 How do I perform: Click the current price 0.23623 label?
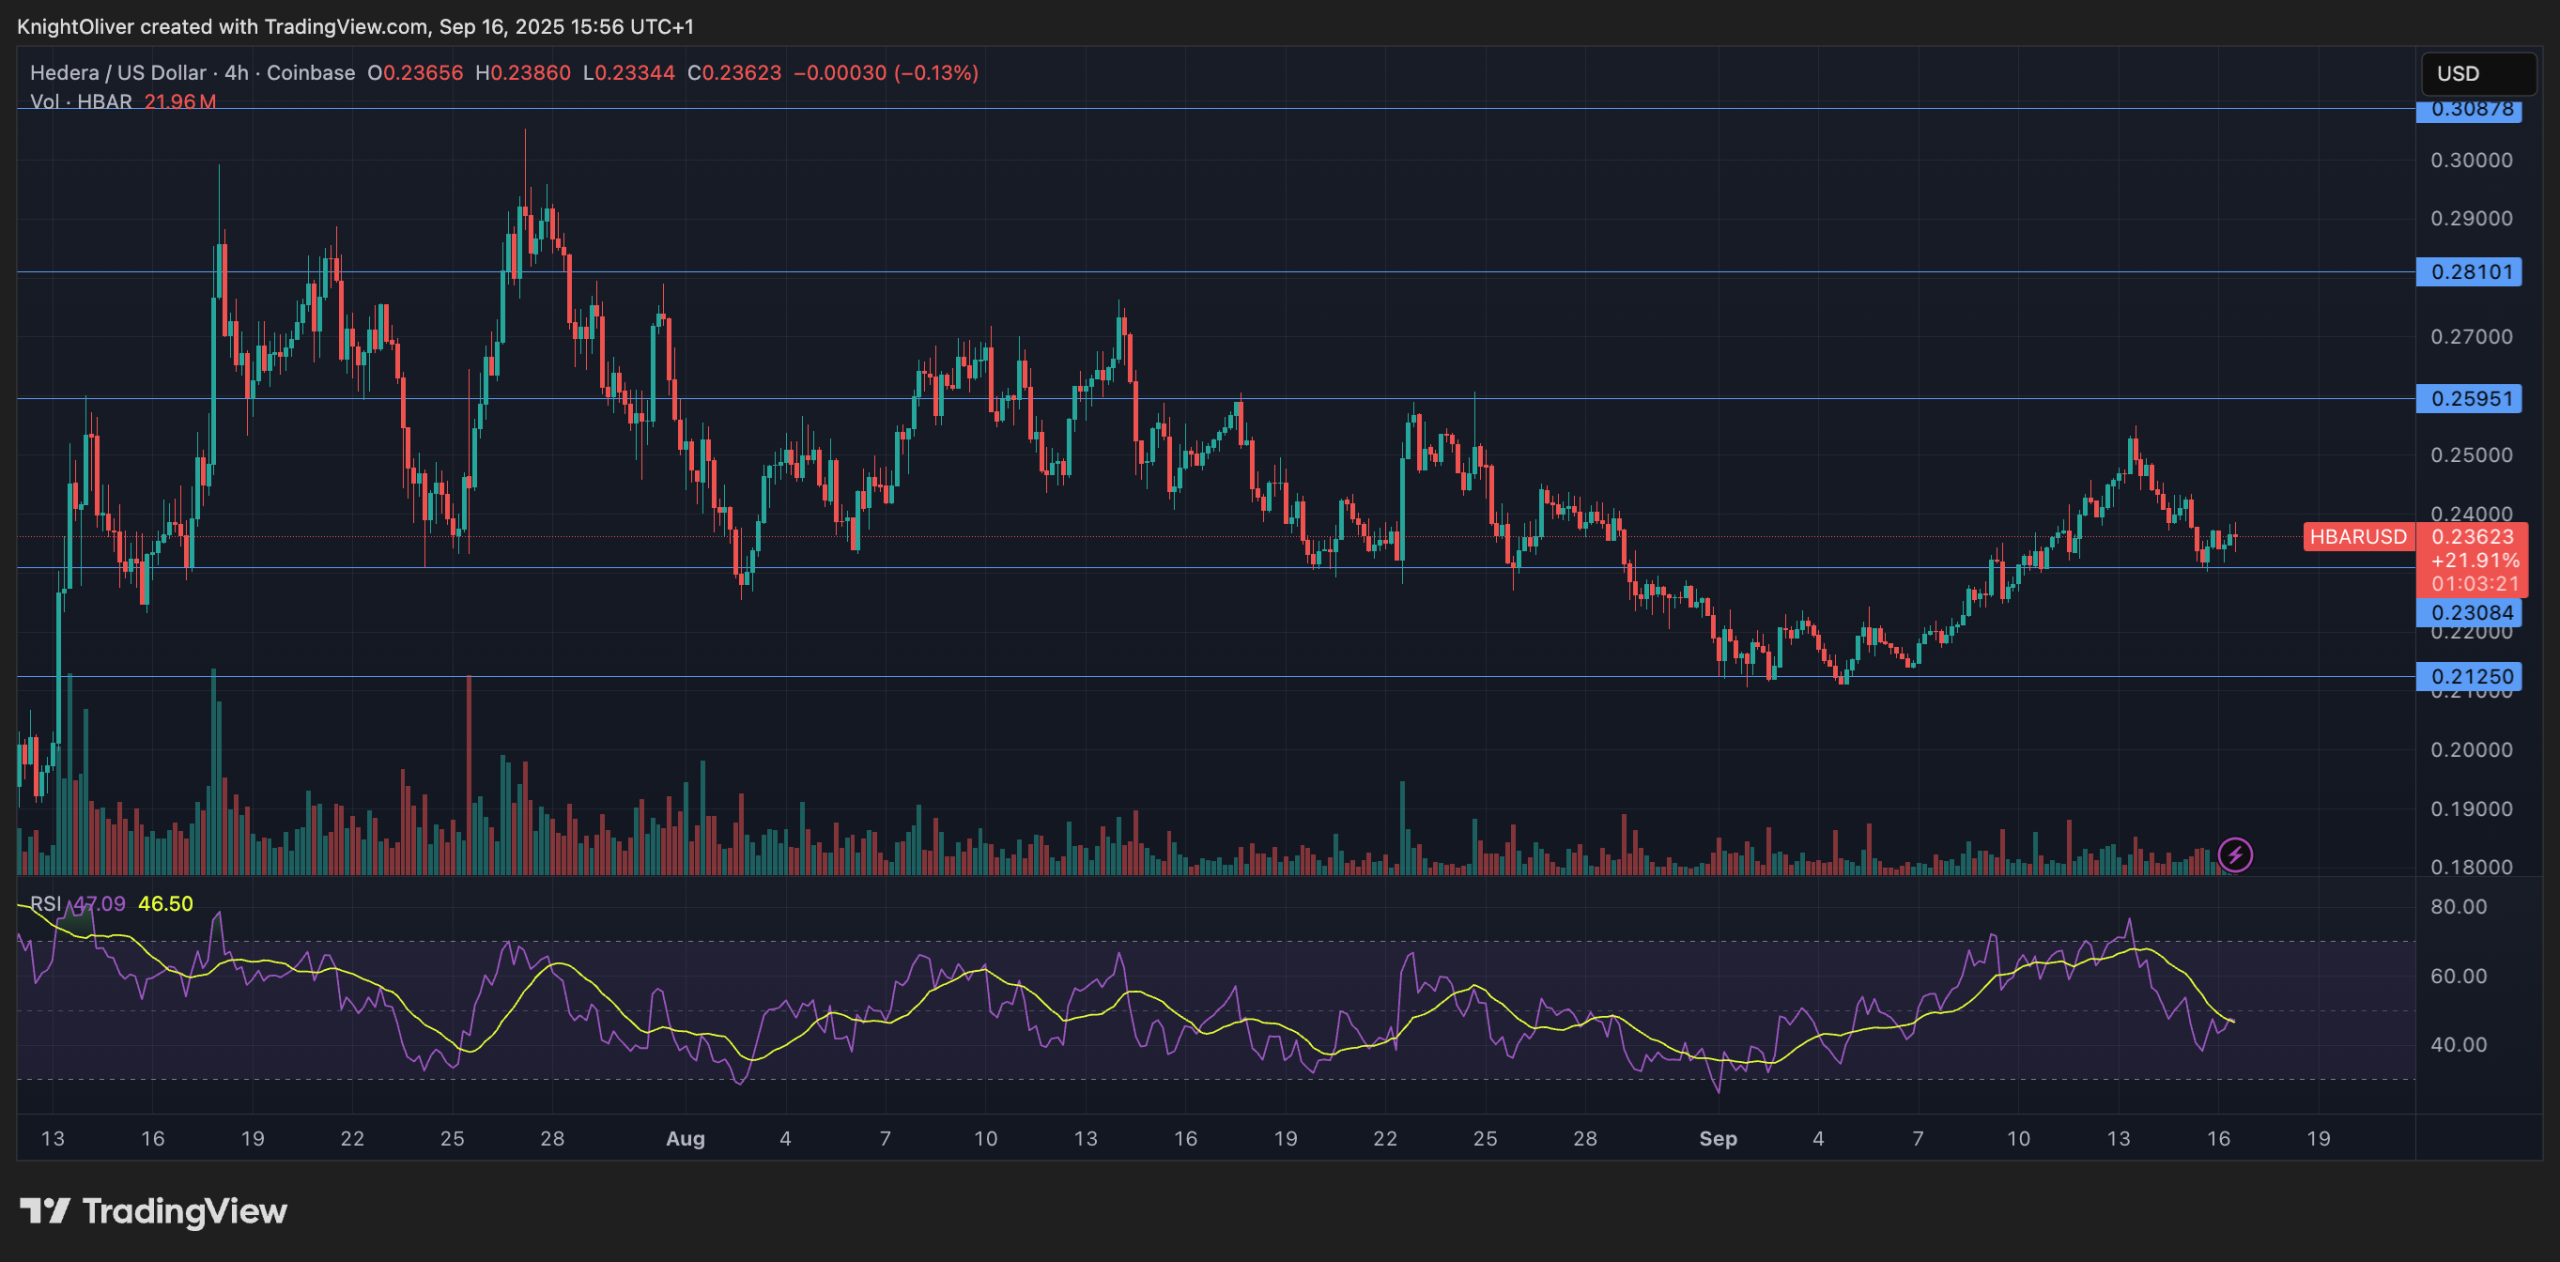coord(2472,537)
